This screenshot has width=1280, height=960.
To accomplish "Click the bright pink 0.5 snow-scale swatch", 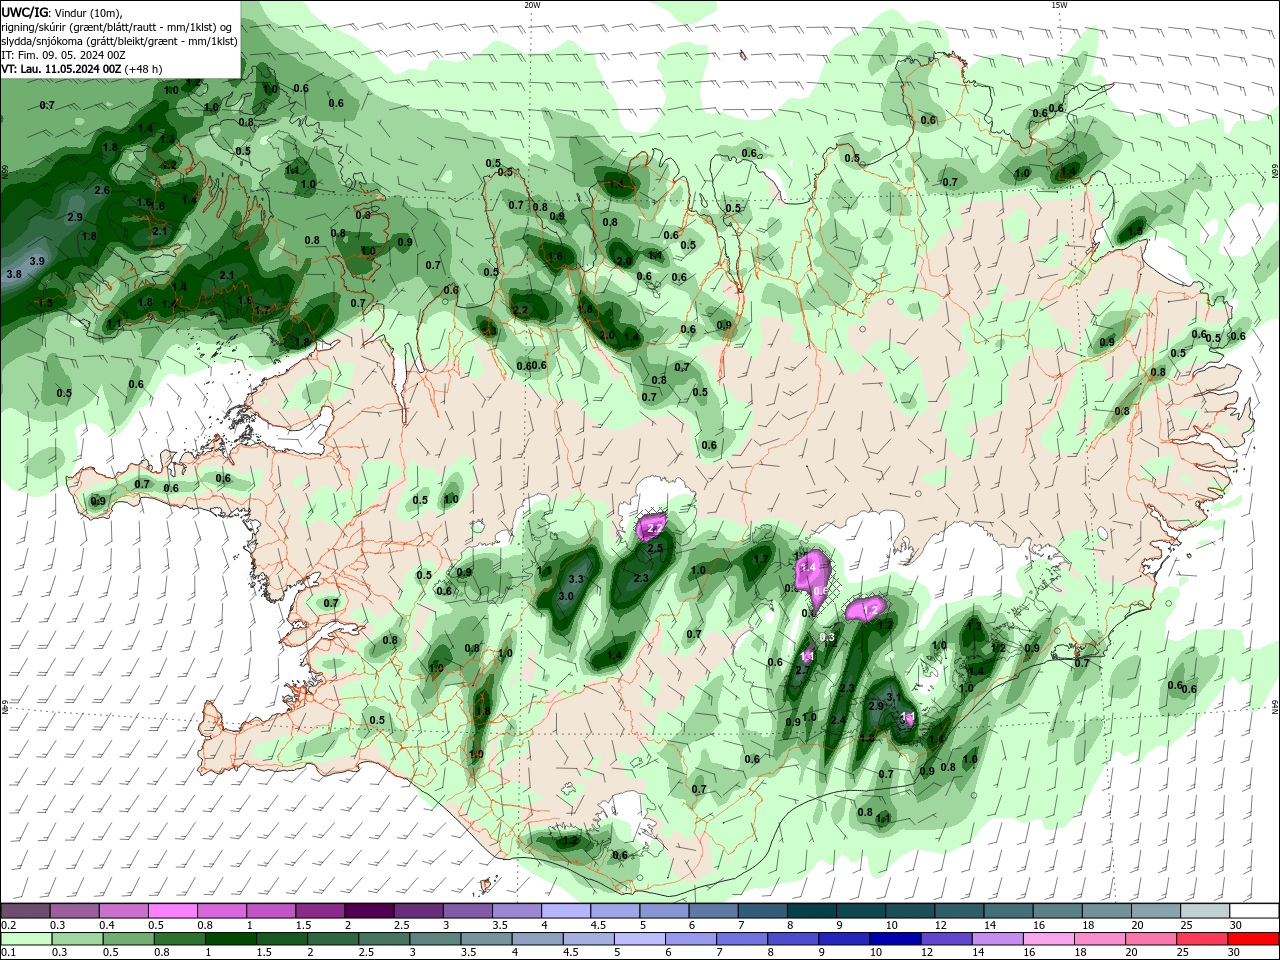I will [x=172, y=910].
